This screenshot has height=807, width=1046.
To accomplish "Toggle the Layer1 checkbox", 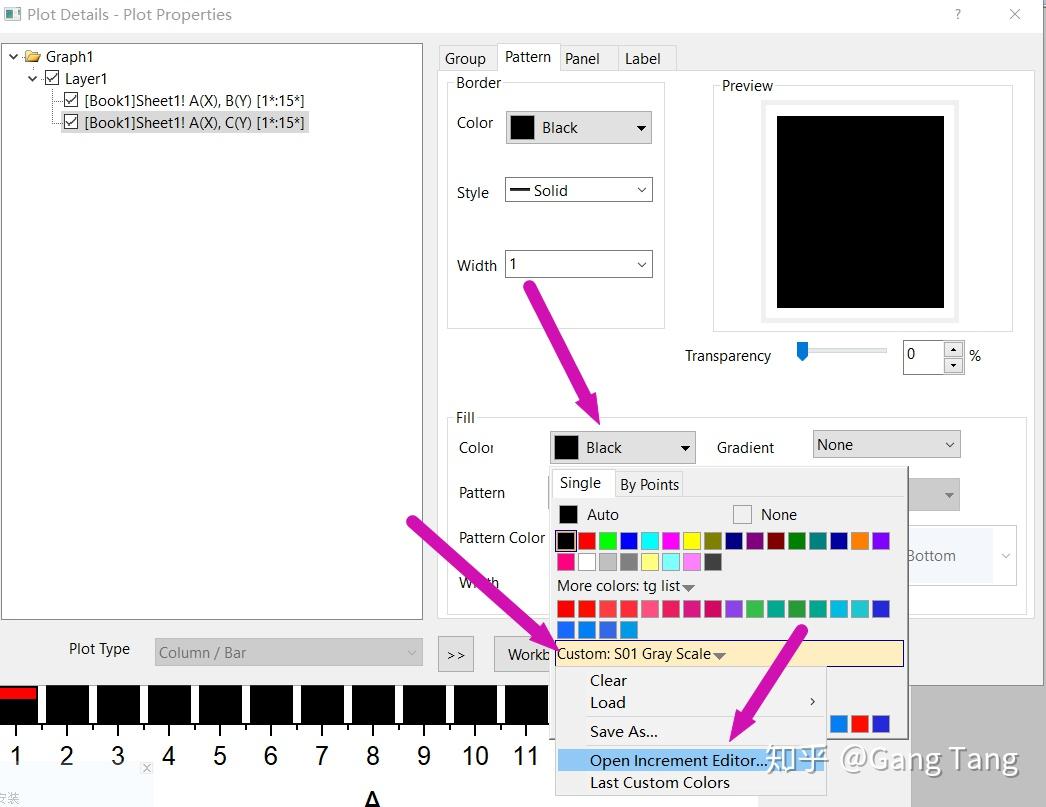I will coord(51,78).
